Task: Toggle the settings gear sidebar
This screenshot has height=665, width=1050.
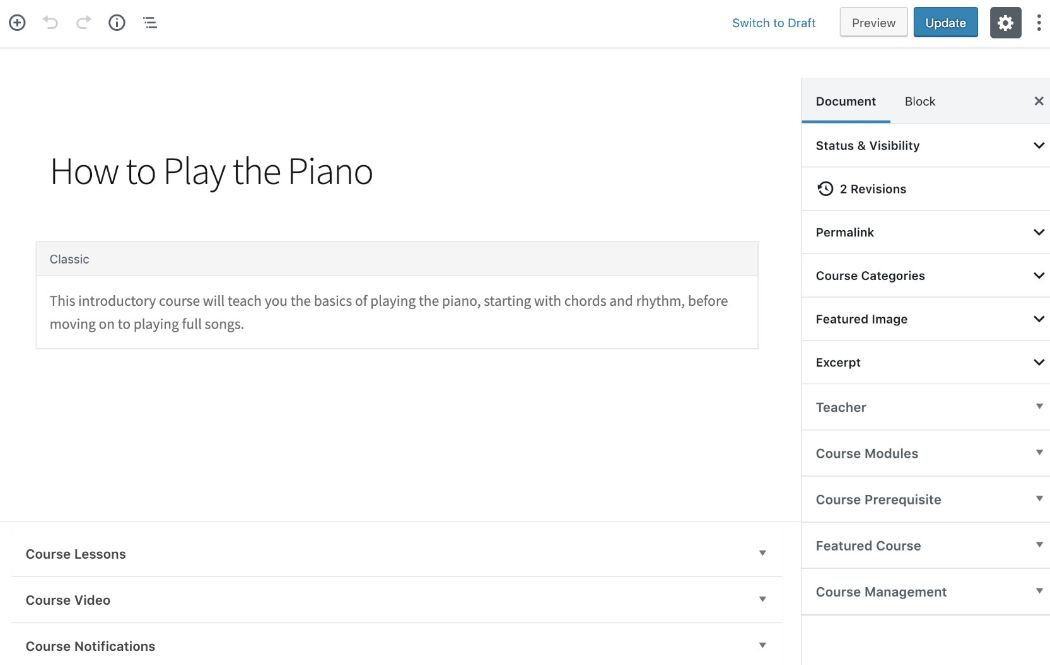Action: pyautogui.click(x=1005, y=23)
